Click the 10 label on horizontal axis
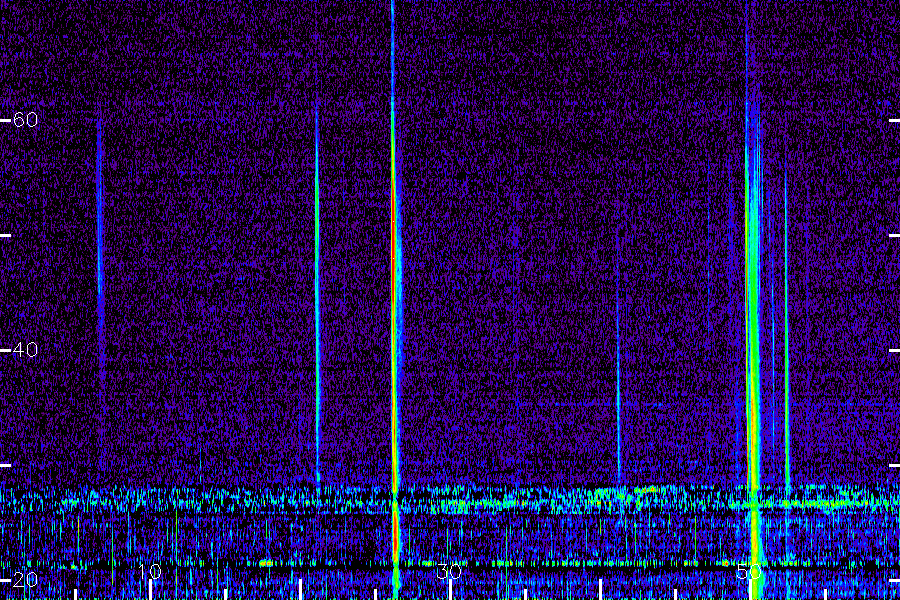 point(150,572)
